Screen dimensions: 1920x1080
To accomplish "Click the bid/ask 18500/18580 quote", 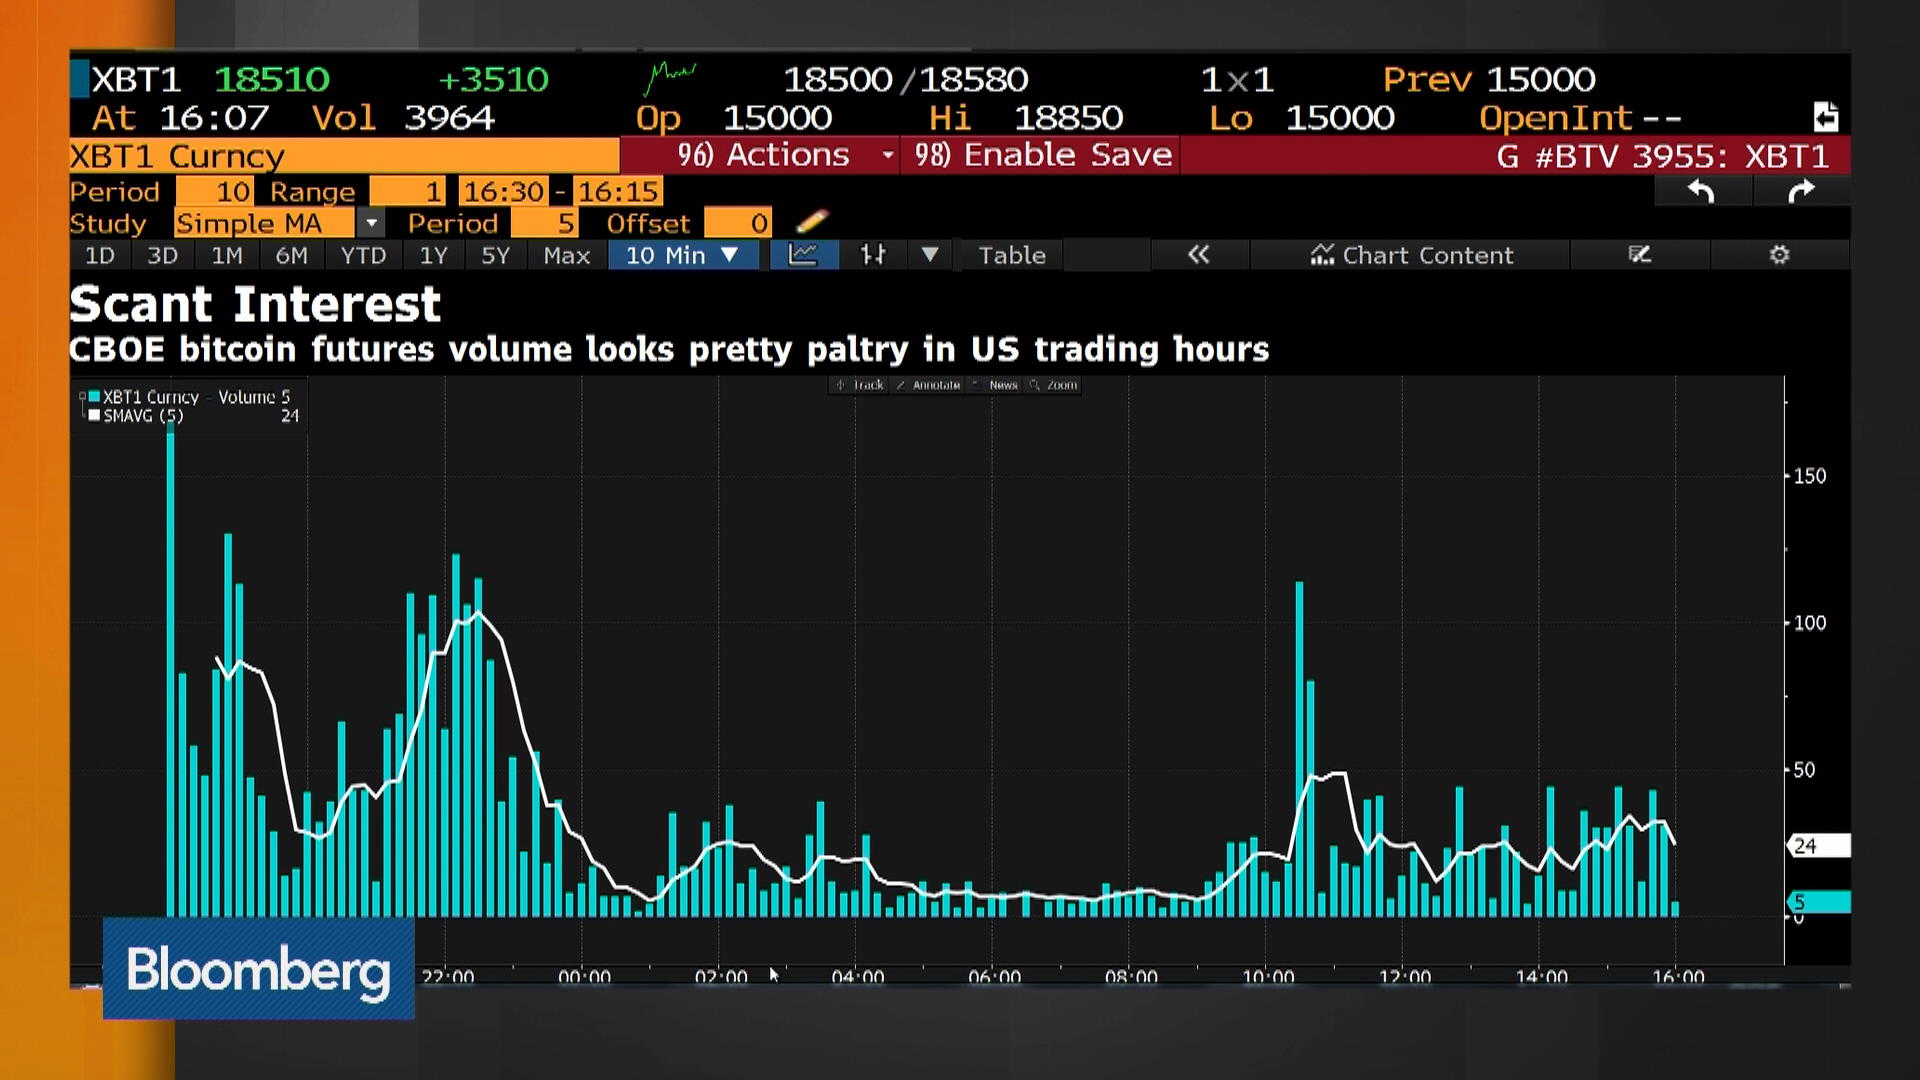I will (905, 79).
